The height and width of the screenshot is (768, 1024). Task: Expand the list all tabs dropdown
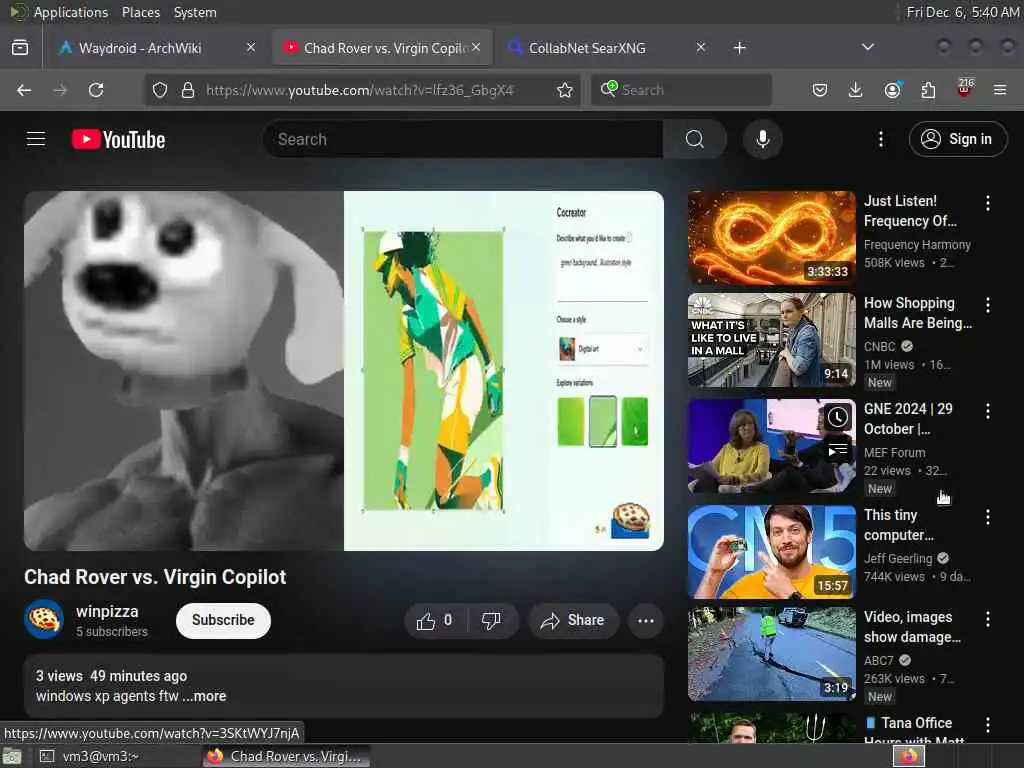coord(868,48)
